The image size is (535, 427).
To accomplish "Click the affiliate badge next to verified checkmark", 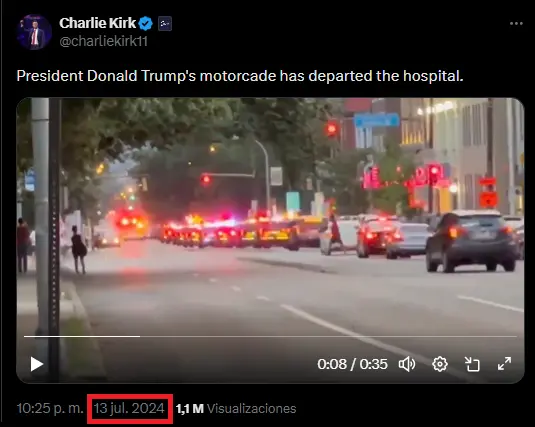I will click(165, 24).
